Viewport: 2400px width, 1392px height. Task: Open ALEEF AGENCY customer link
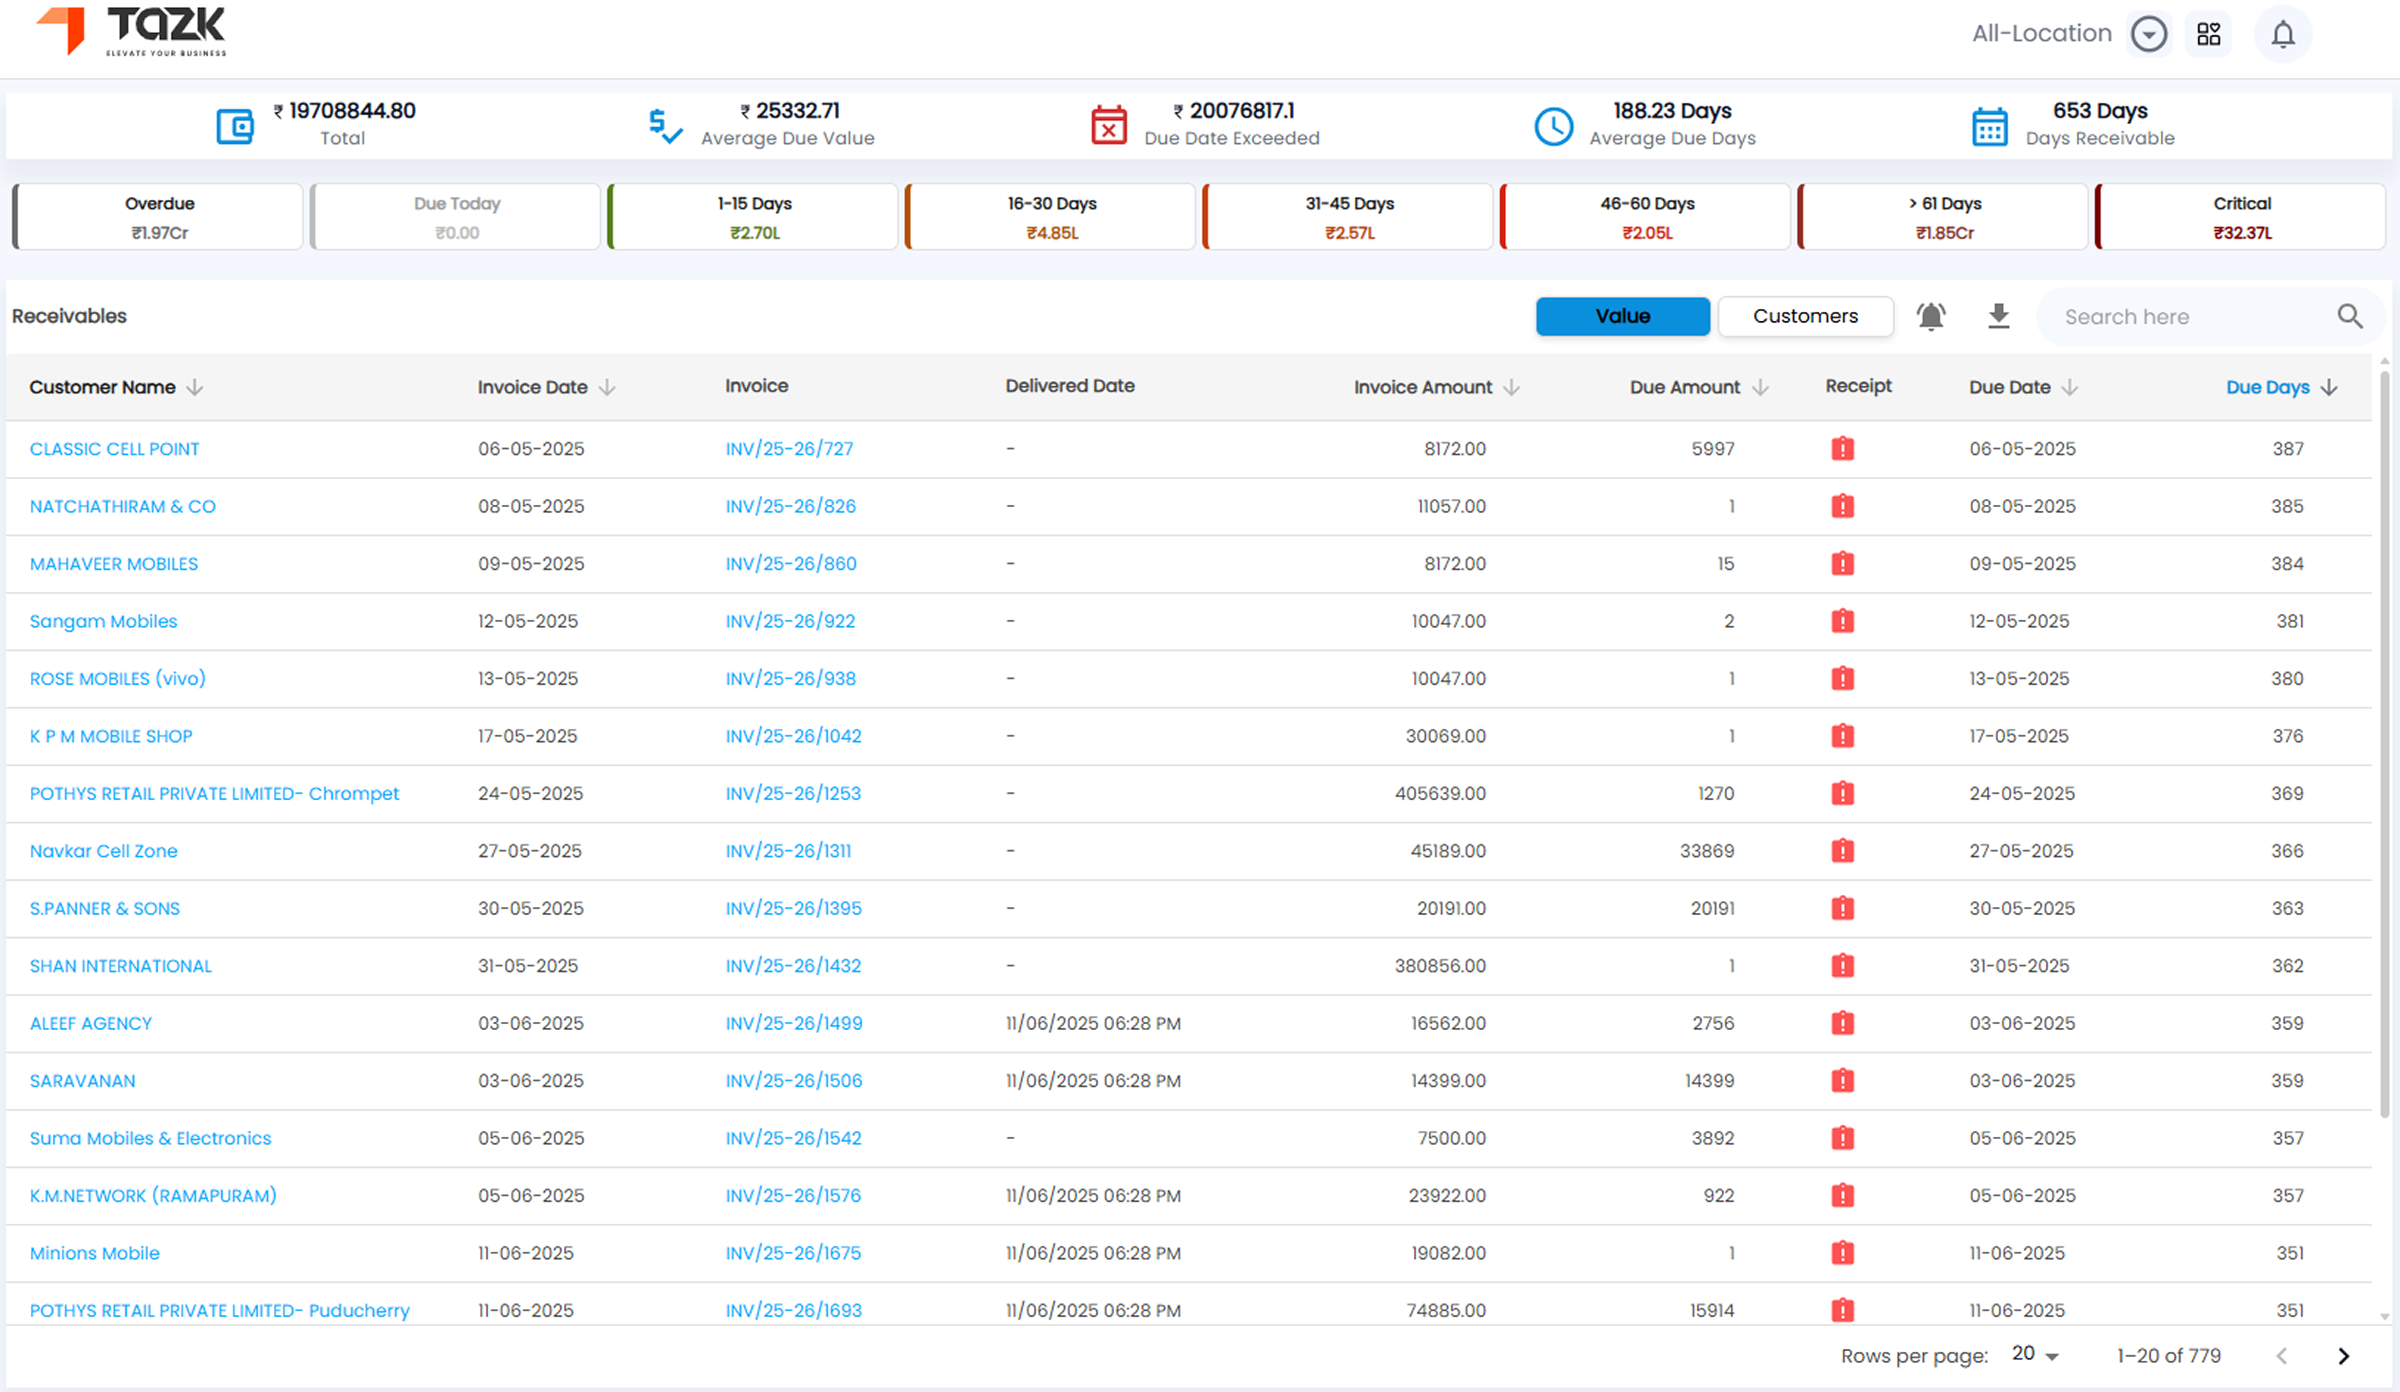(91, 1024)
